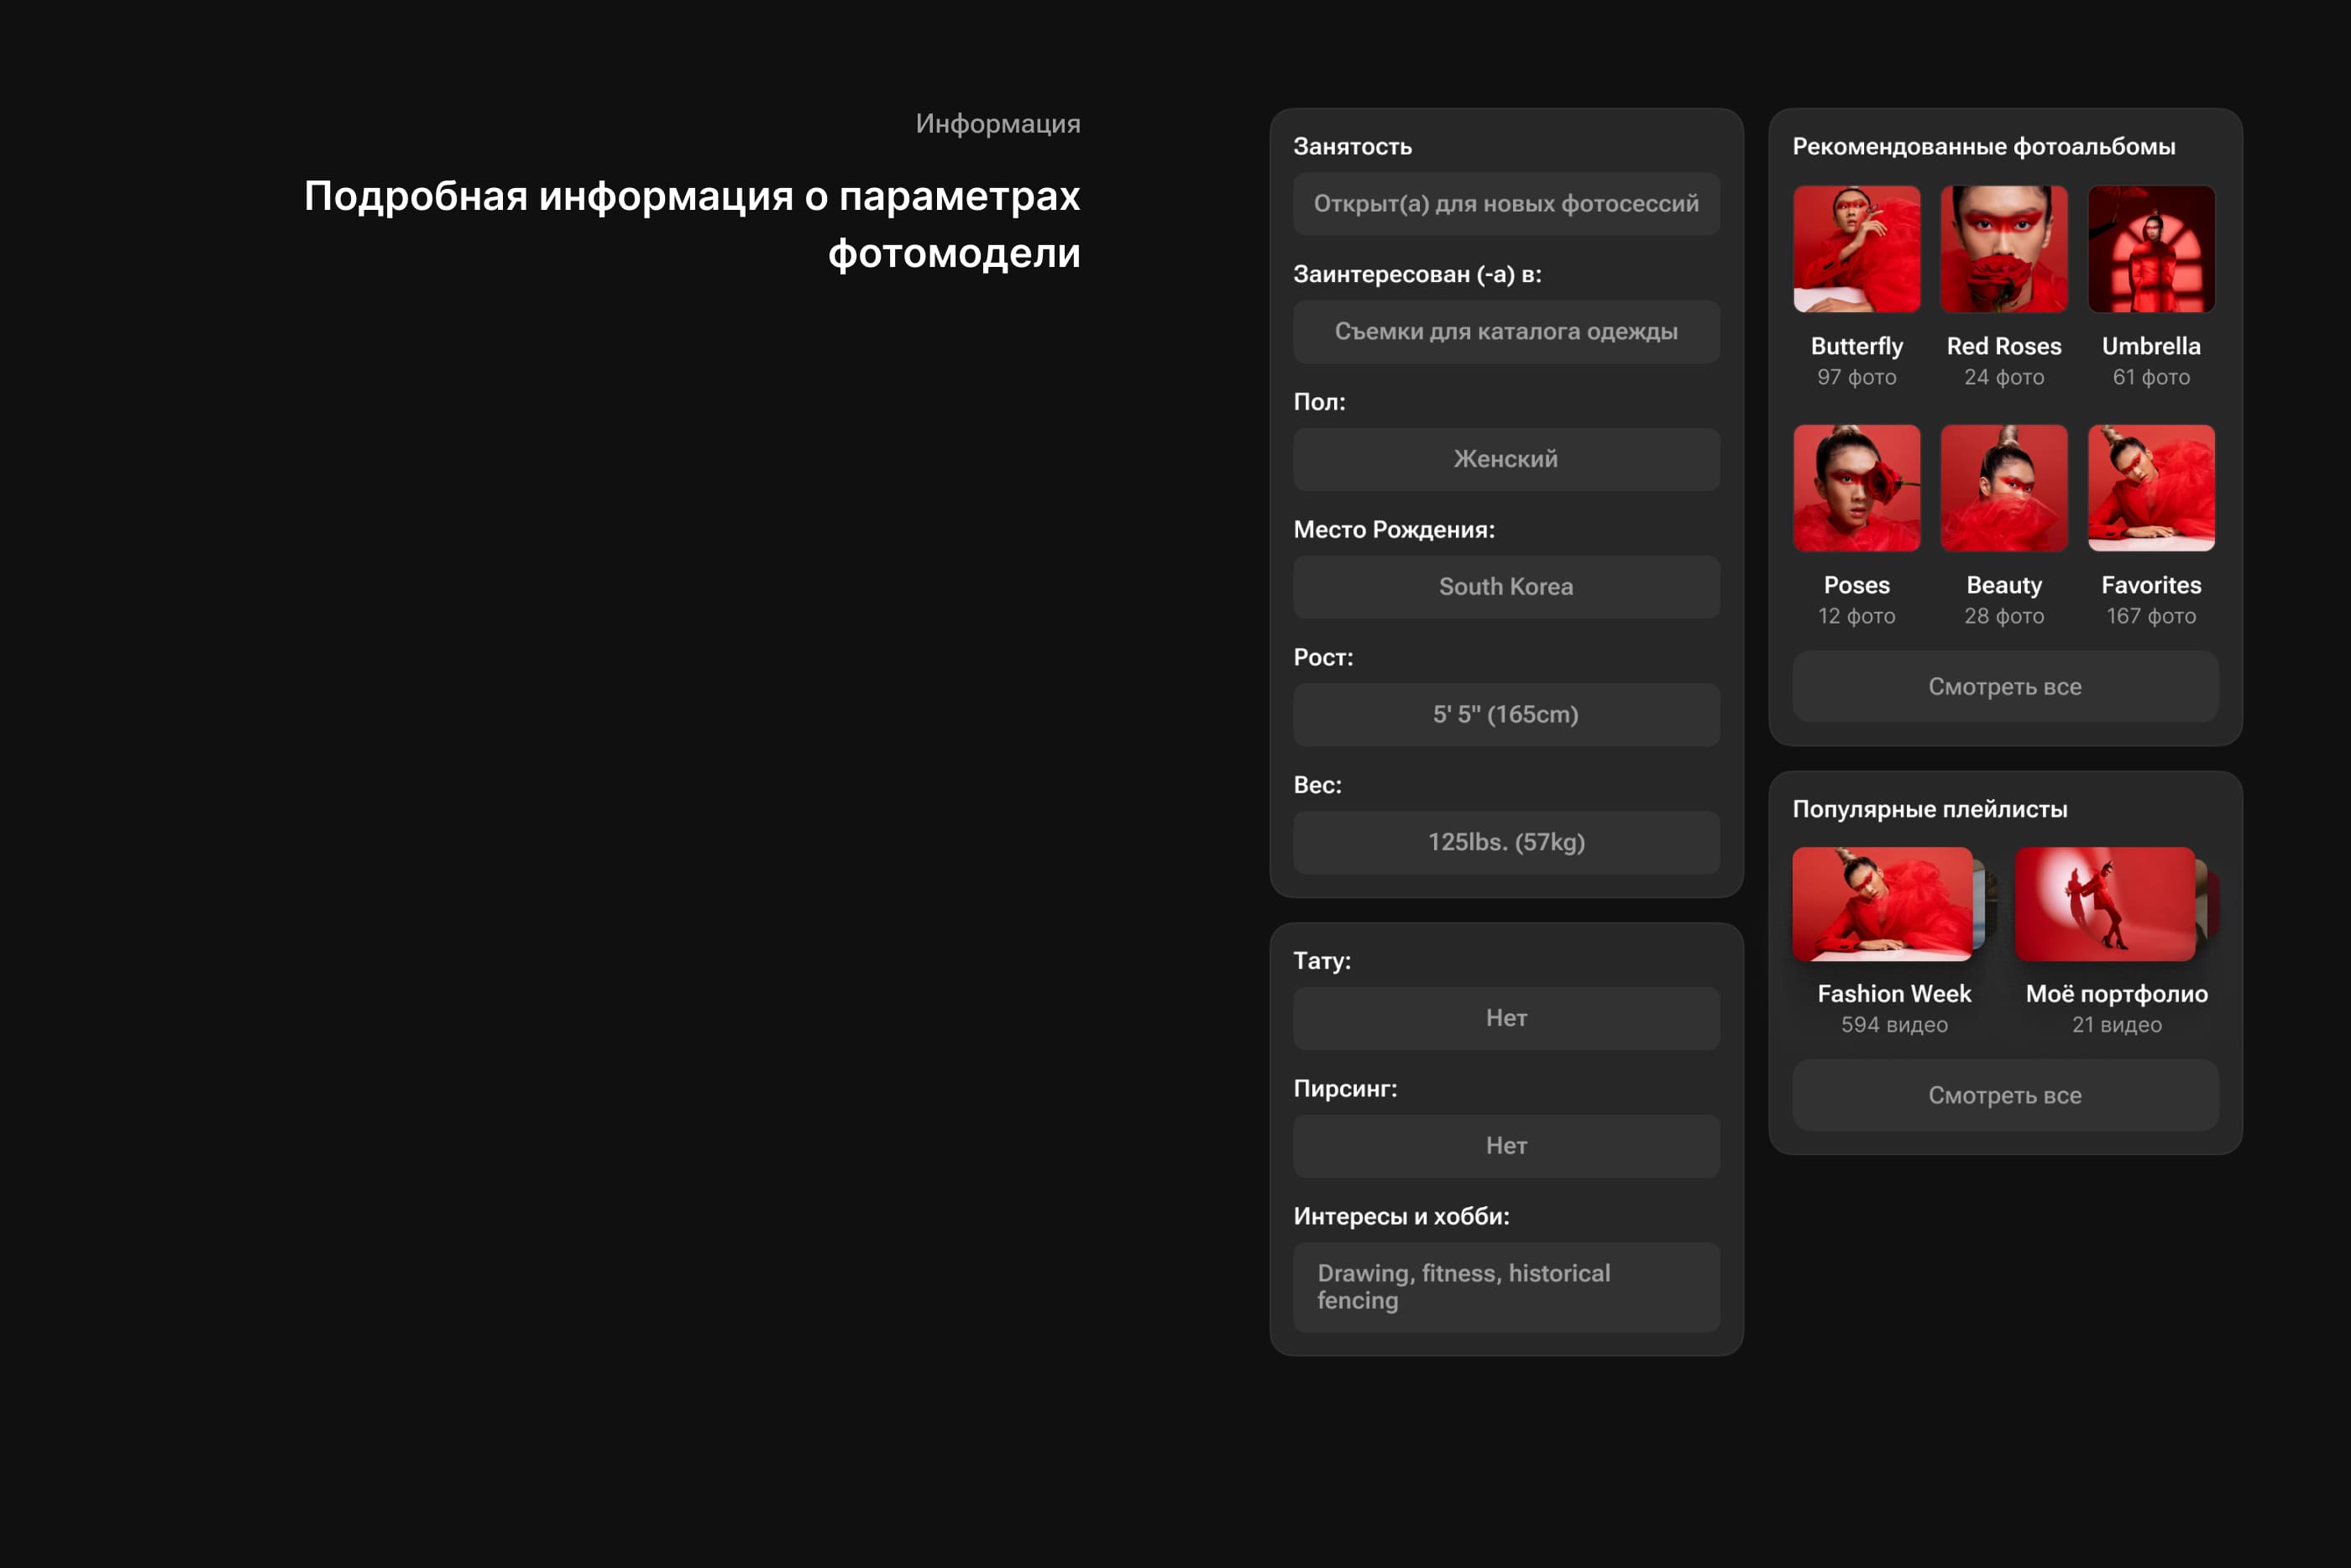The image size is (2351, 1568).
Task: Open the Моё портфолио playlist thumbnail
Action: click(x=2104, y=904)
